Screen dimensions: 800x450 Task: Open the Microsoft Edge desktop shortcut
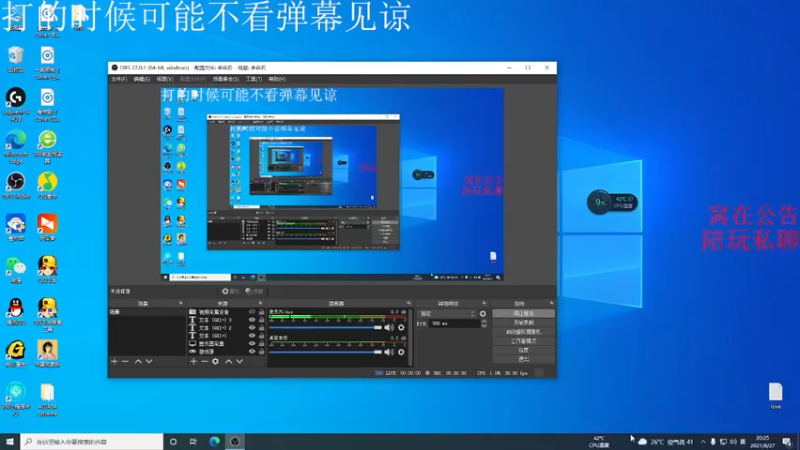click(16, 146)
